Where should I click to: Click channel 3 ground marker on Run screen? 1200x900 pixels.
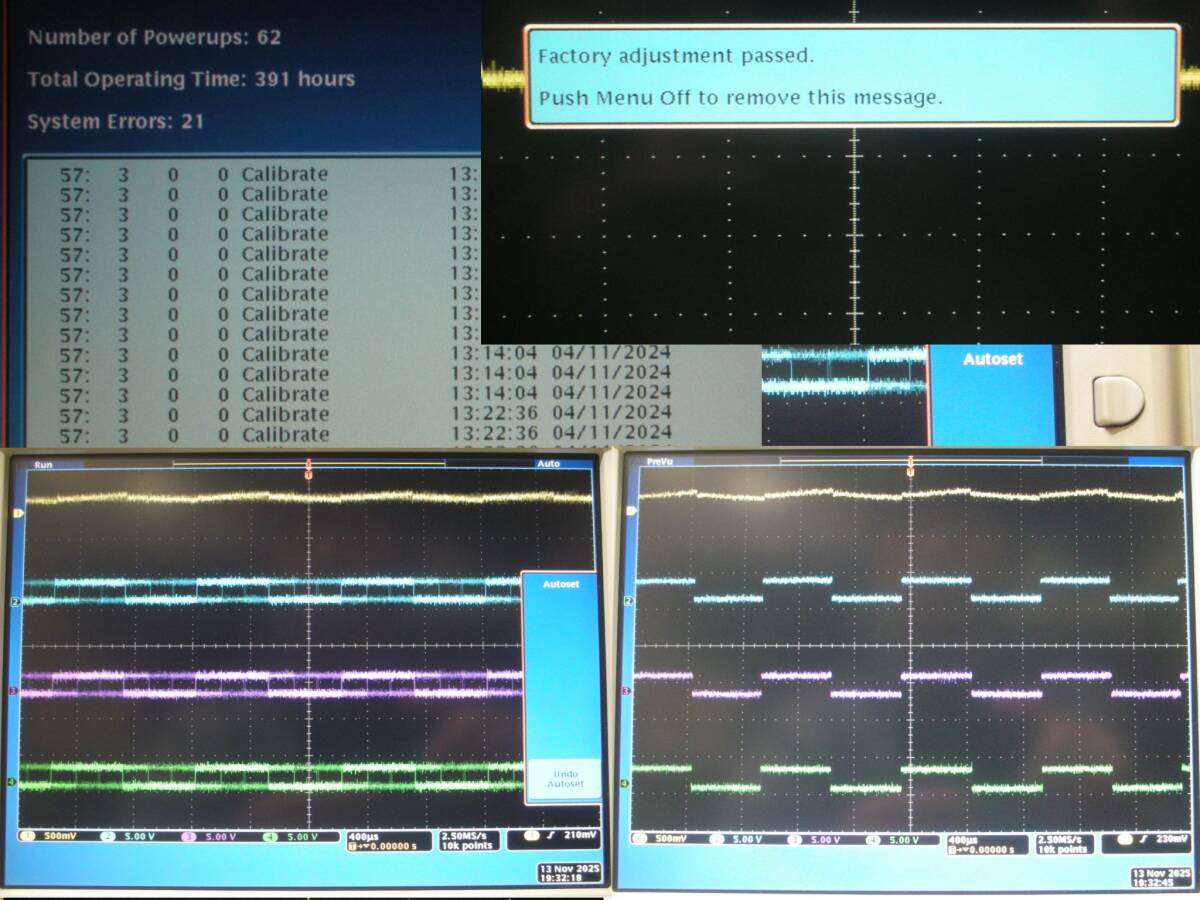[15, 690]
